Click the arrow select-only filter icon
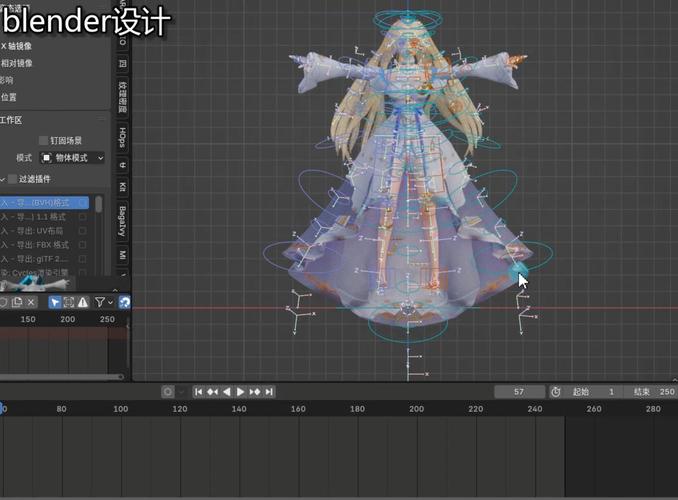 pos(54,302)
